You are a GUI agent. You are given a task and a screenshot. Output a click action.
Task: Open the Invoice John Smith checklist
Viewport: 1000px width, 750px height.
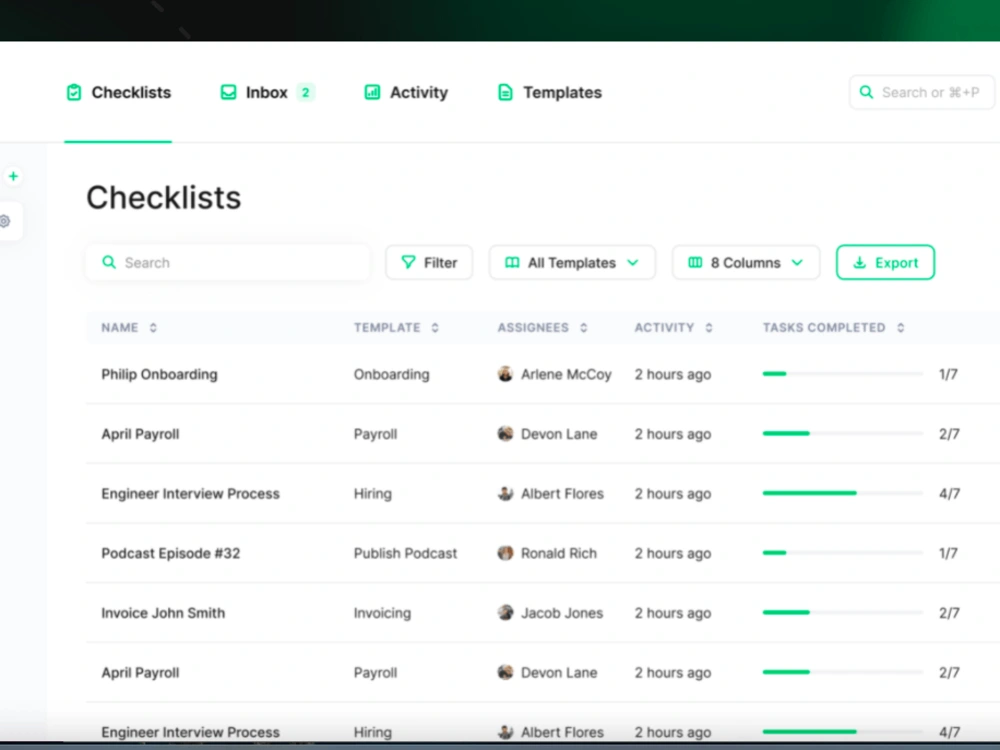(163, 613)
